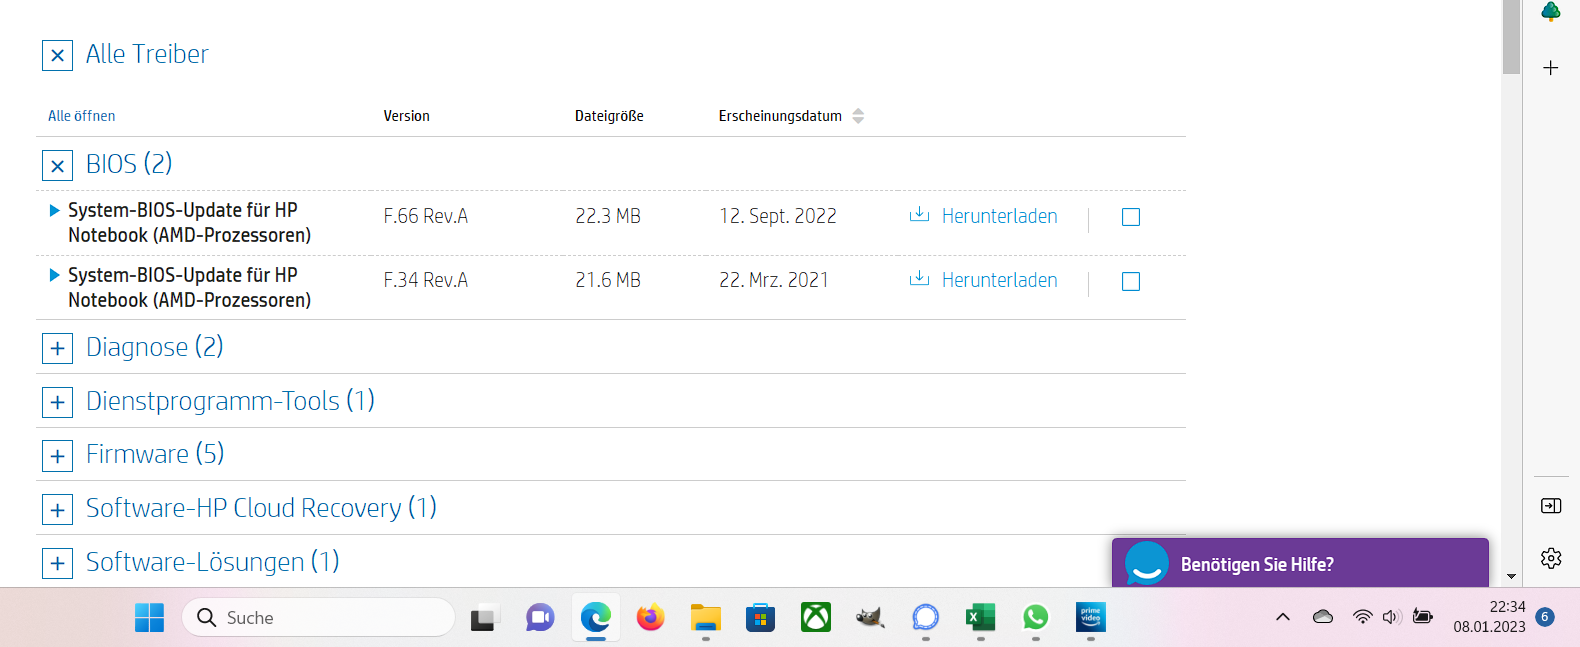This screenshot has width=1580, height=647.
Task: Expand the Software-Lösungen (1) category
Action: [x=57, y=564]
